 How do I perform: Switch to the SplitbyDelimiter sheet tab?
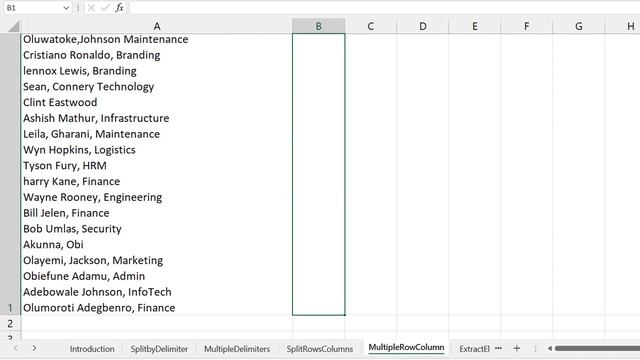(159, 349)
